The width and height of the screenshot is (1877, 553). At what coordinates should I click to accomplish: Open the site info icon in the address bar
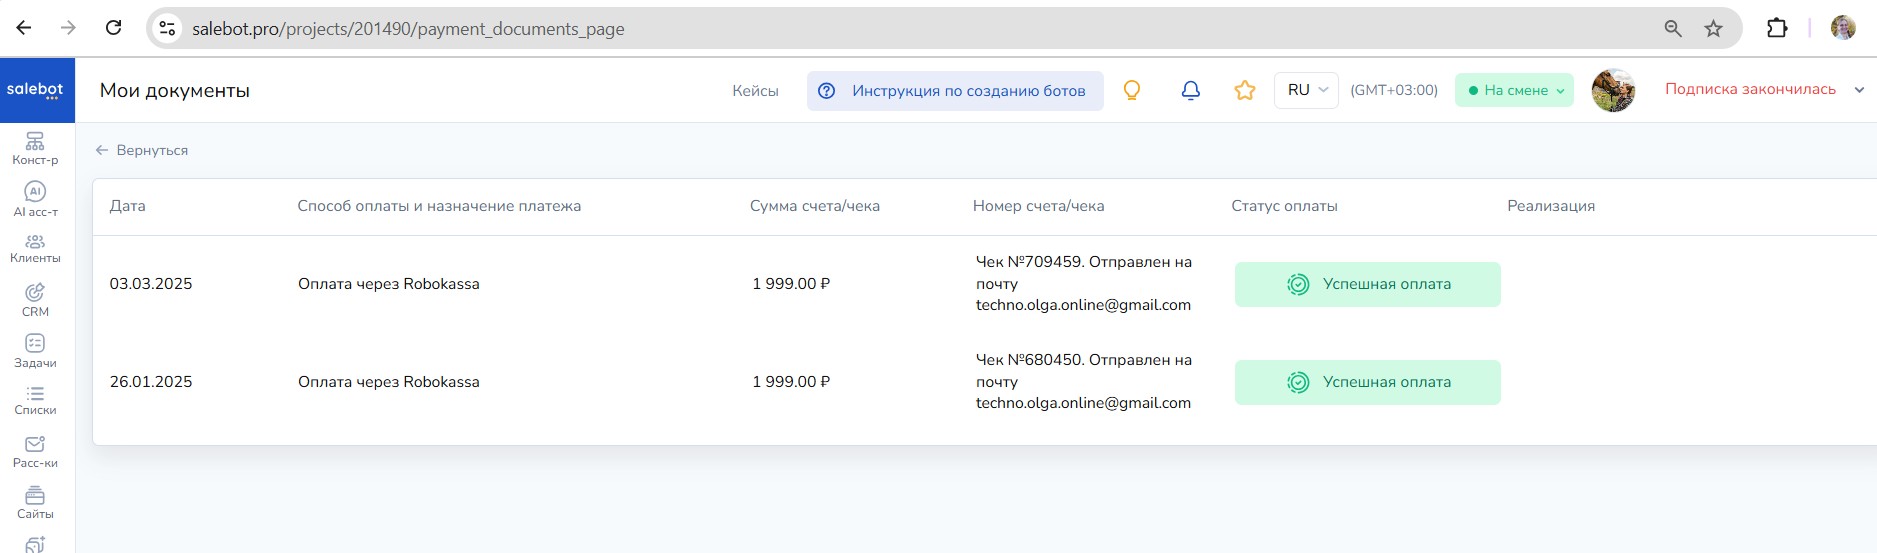(168, 29)
